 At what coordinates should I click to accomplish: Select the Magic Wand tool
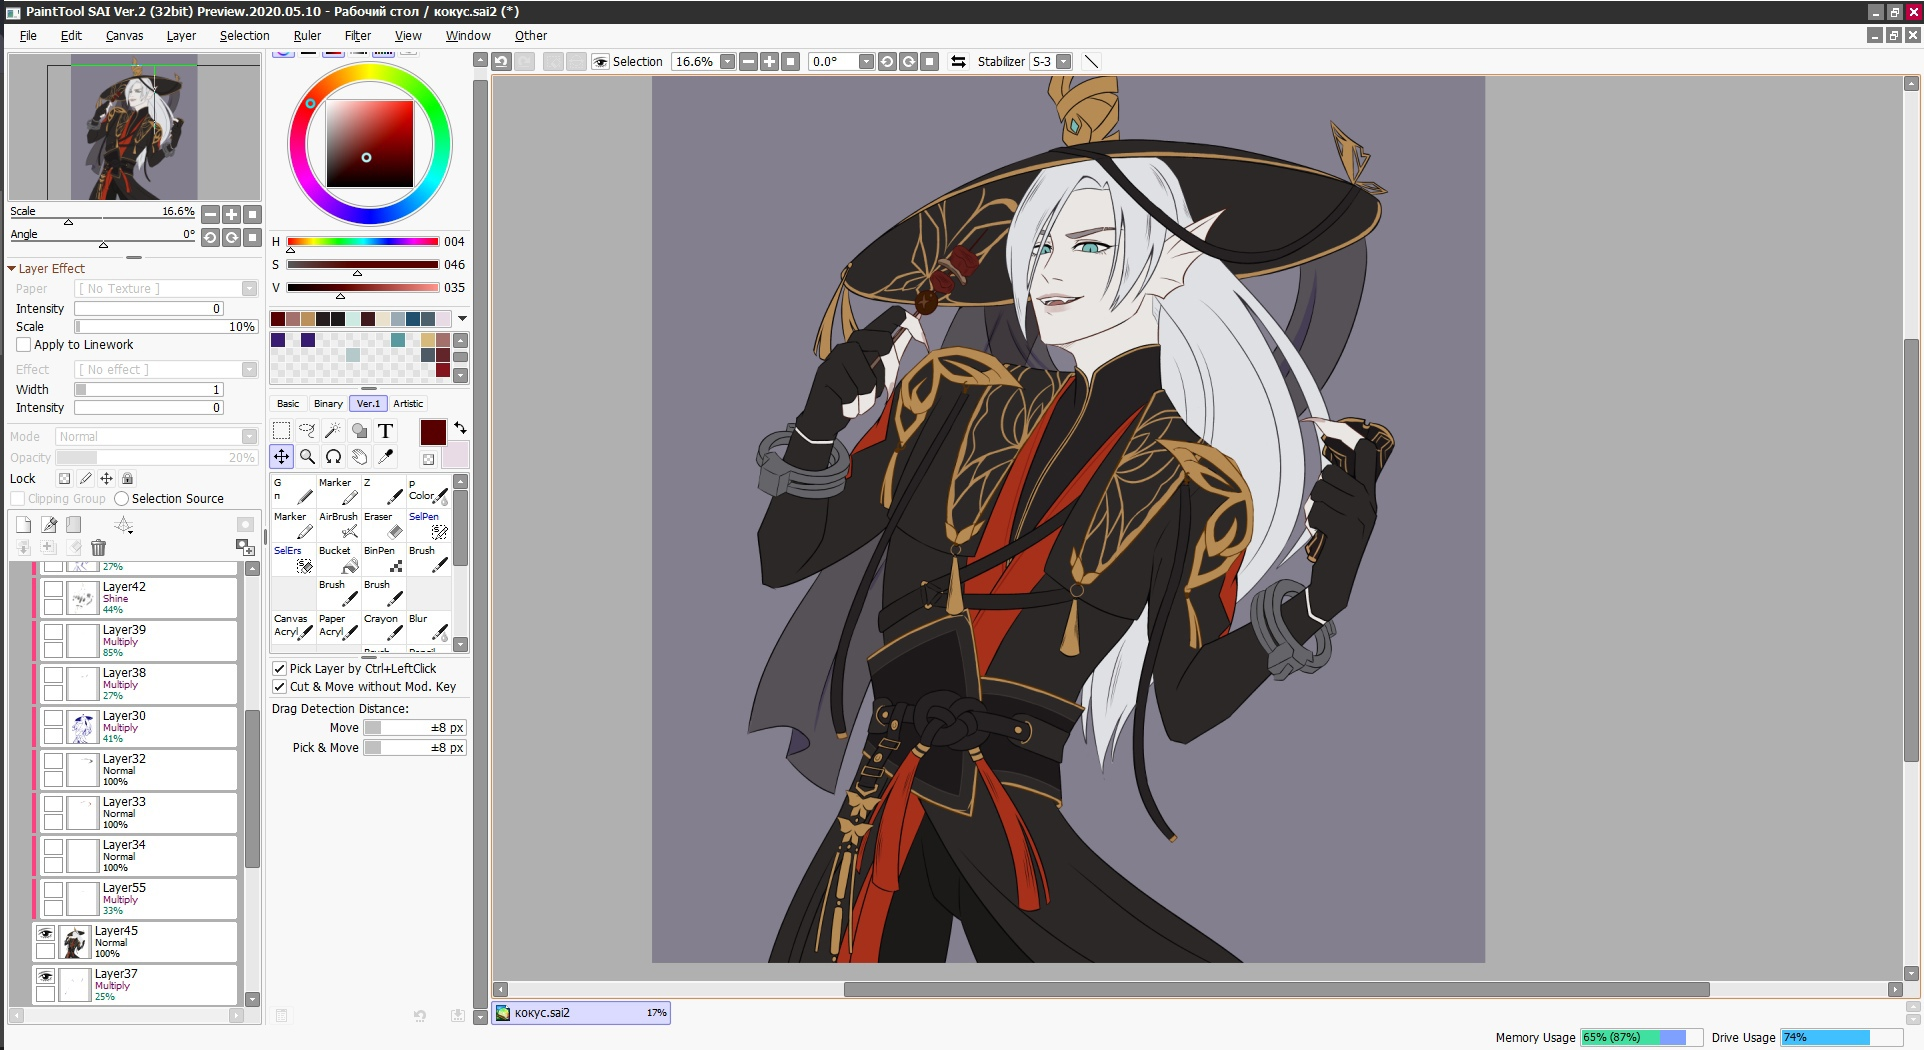[333, 431]
